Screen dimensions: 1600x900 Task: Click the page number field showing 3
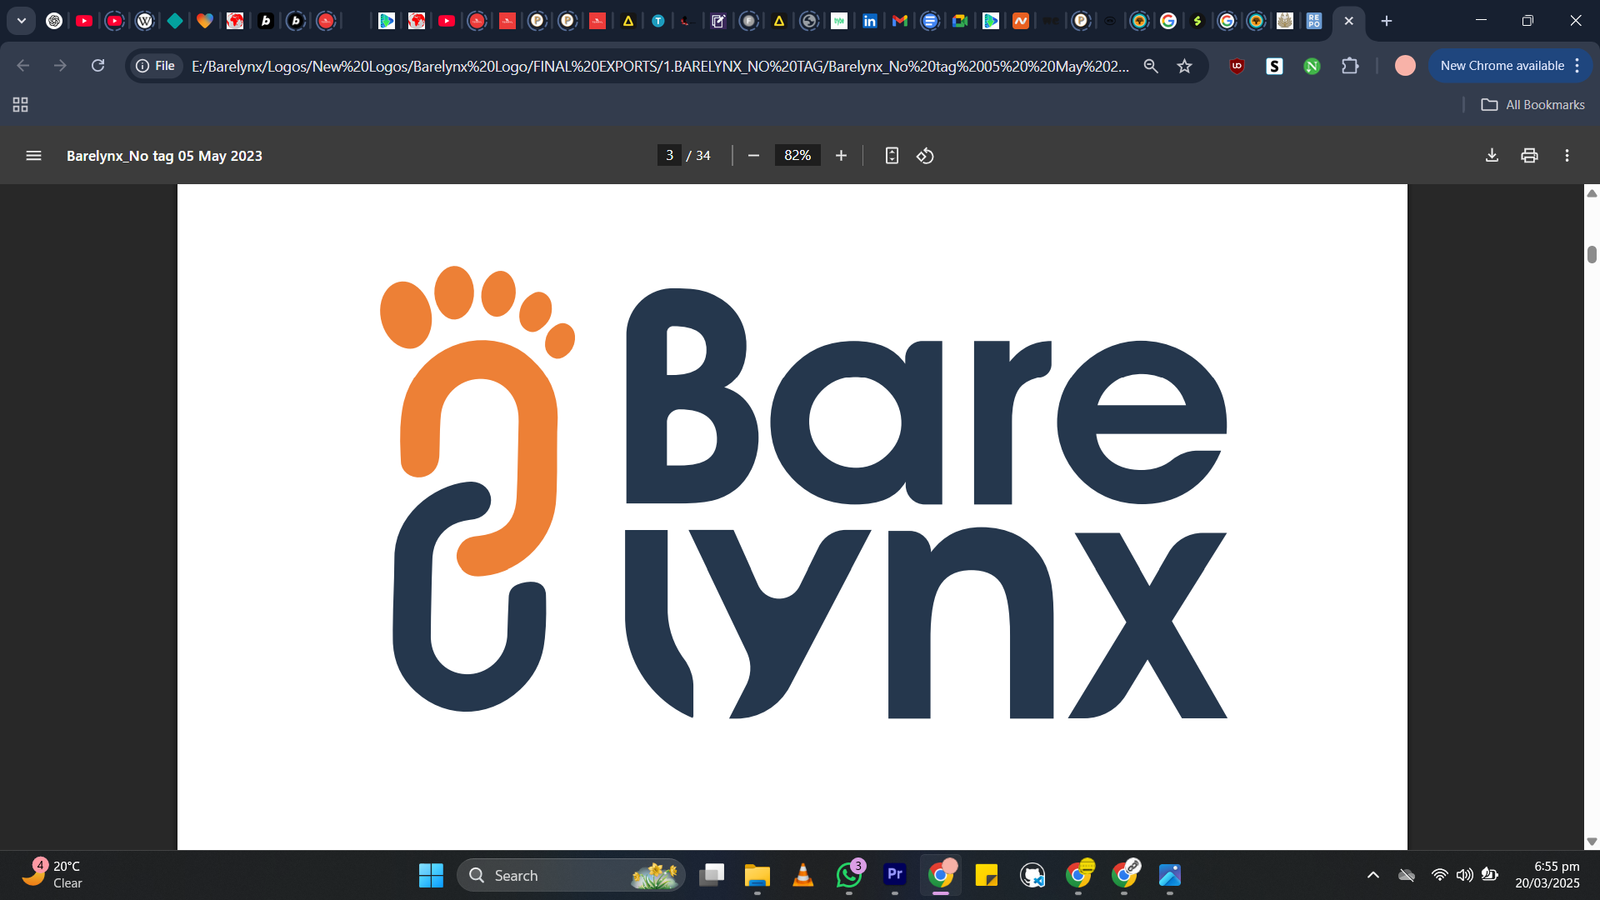pos(669,155)
